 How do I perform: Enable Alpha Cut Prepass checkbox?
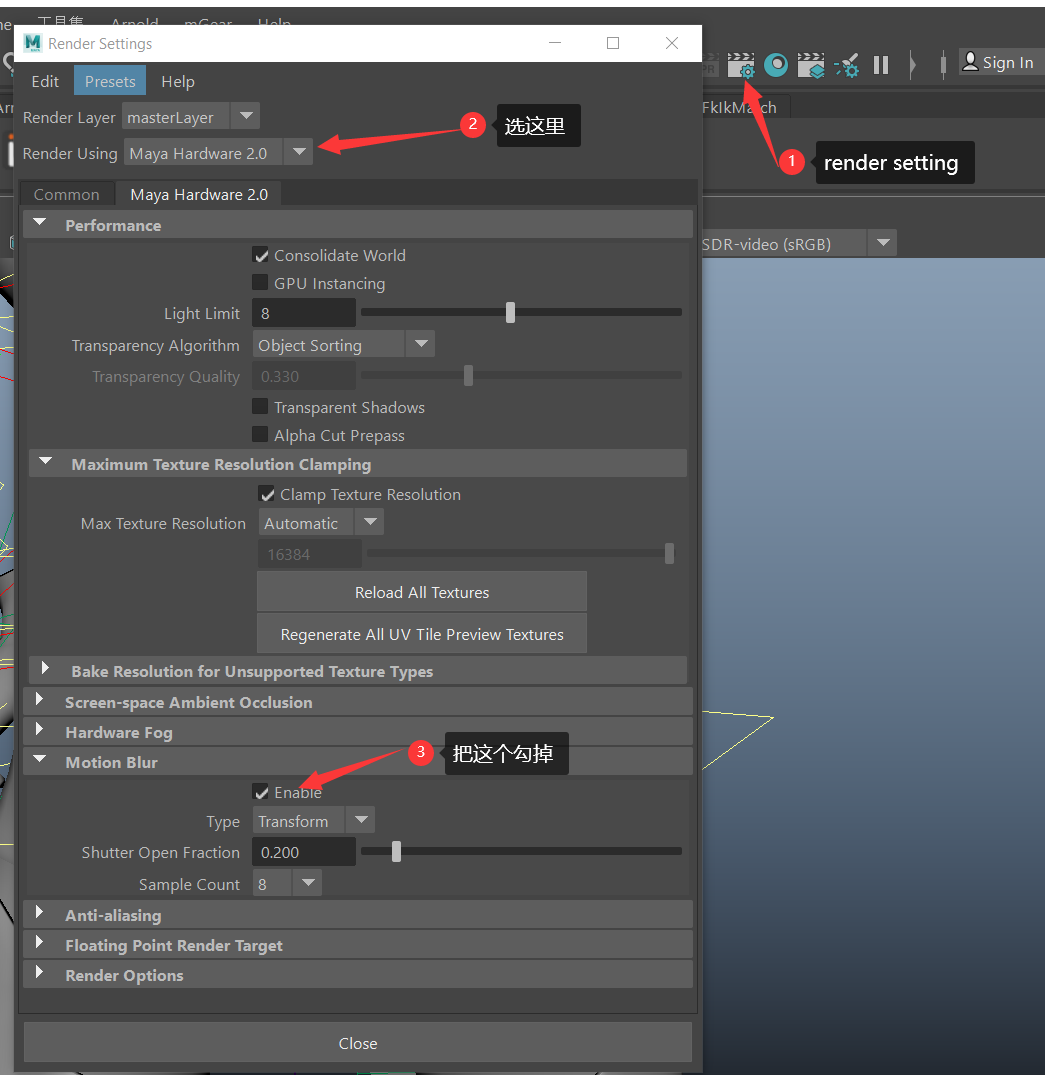coord(260,435)
